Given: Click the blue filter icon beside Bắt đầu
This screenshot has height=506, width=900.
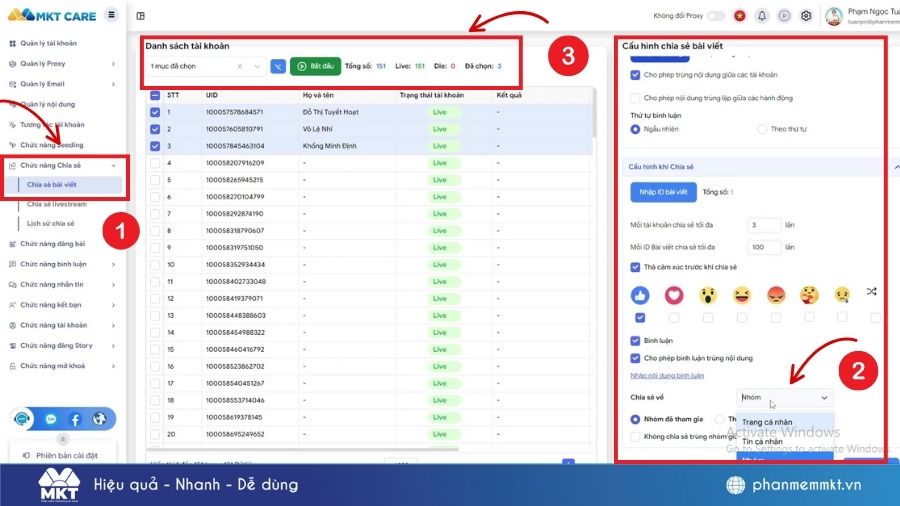Looking at the screenshot, I should pos(278,67).
